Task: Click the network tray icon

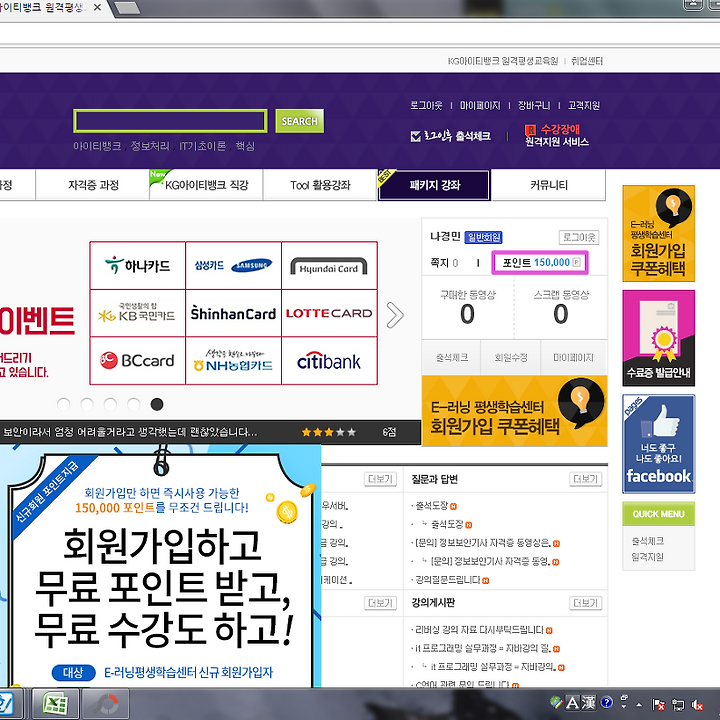Action: [678, 704]
